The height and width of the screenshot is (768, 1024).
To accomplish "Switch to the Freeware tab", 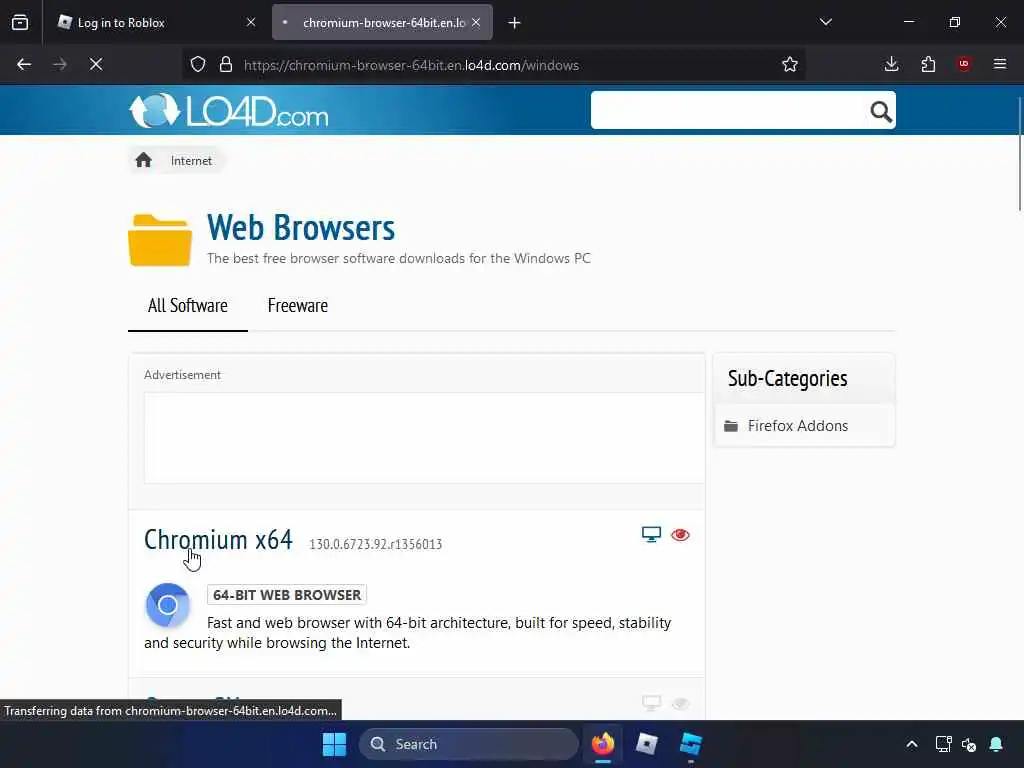I will pyautogui.click(x=298, y=306).
